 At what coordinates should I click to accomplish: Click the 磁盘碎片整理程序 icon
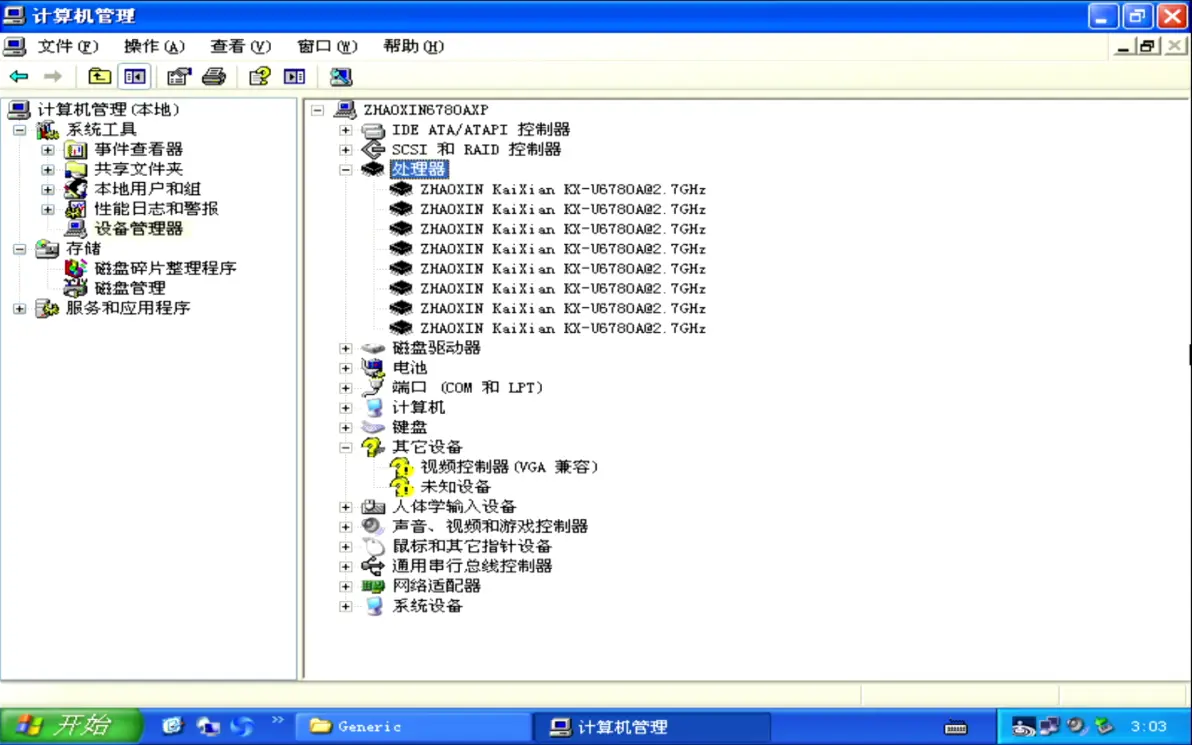coord(75,268)
